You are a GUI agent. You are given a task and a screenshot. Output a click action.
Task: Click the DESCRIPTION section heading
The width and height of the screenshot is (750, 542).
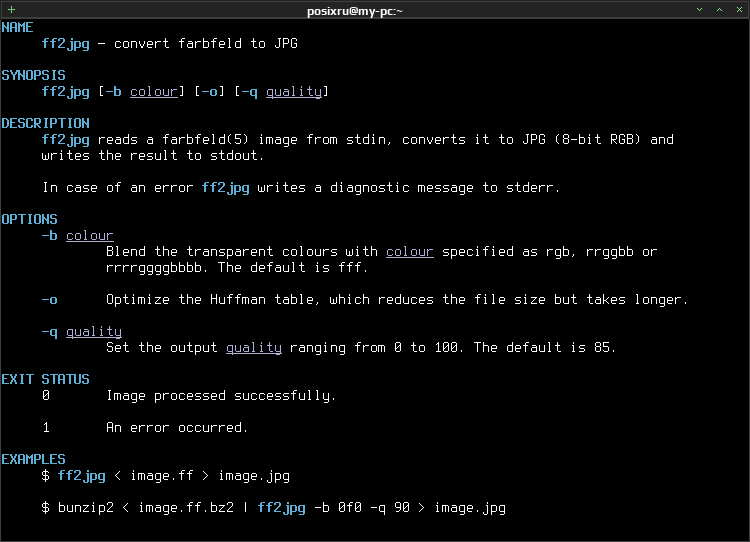[x=45, y=123]
